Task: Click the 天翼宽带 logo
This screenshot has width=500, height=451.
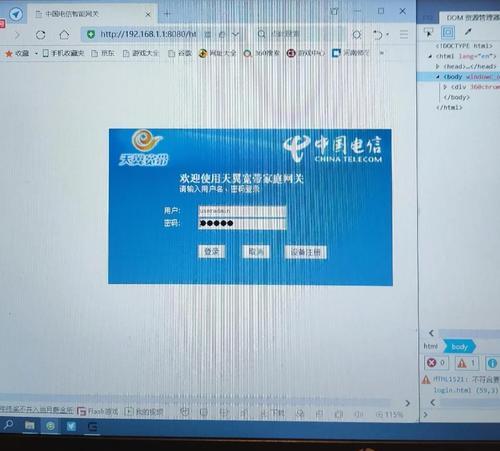Action: tap(144, 148)
